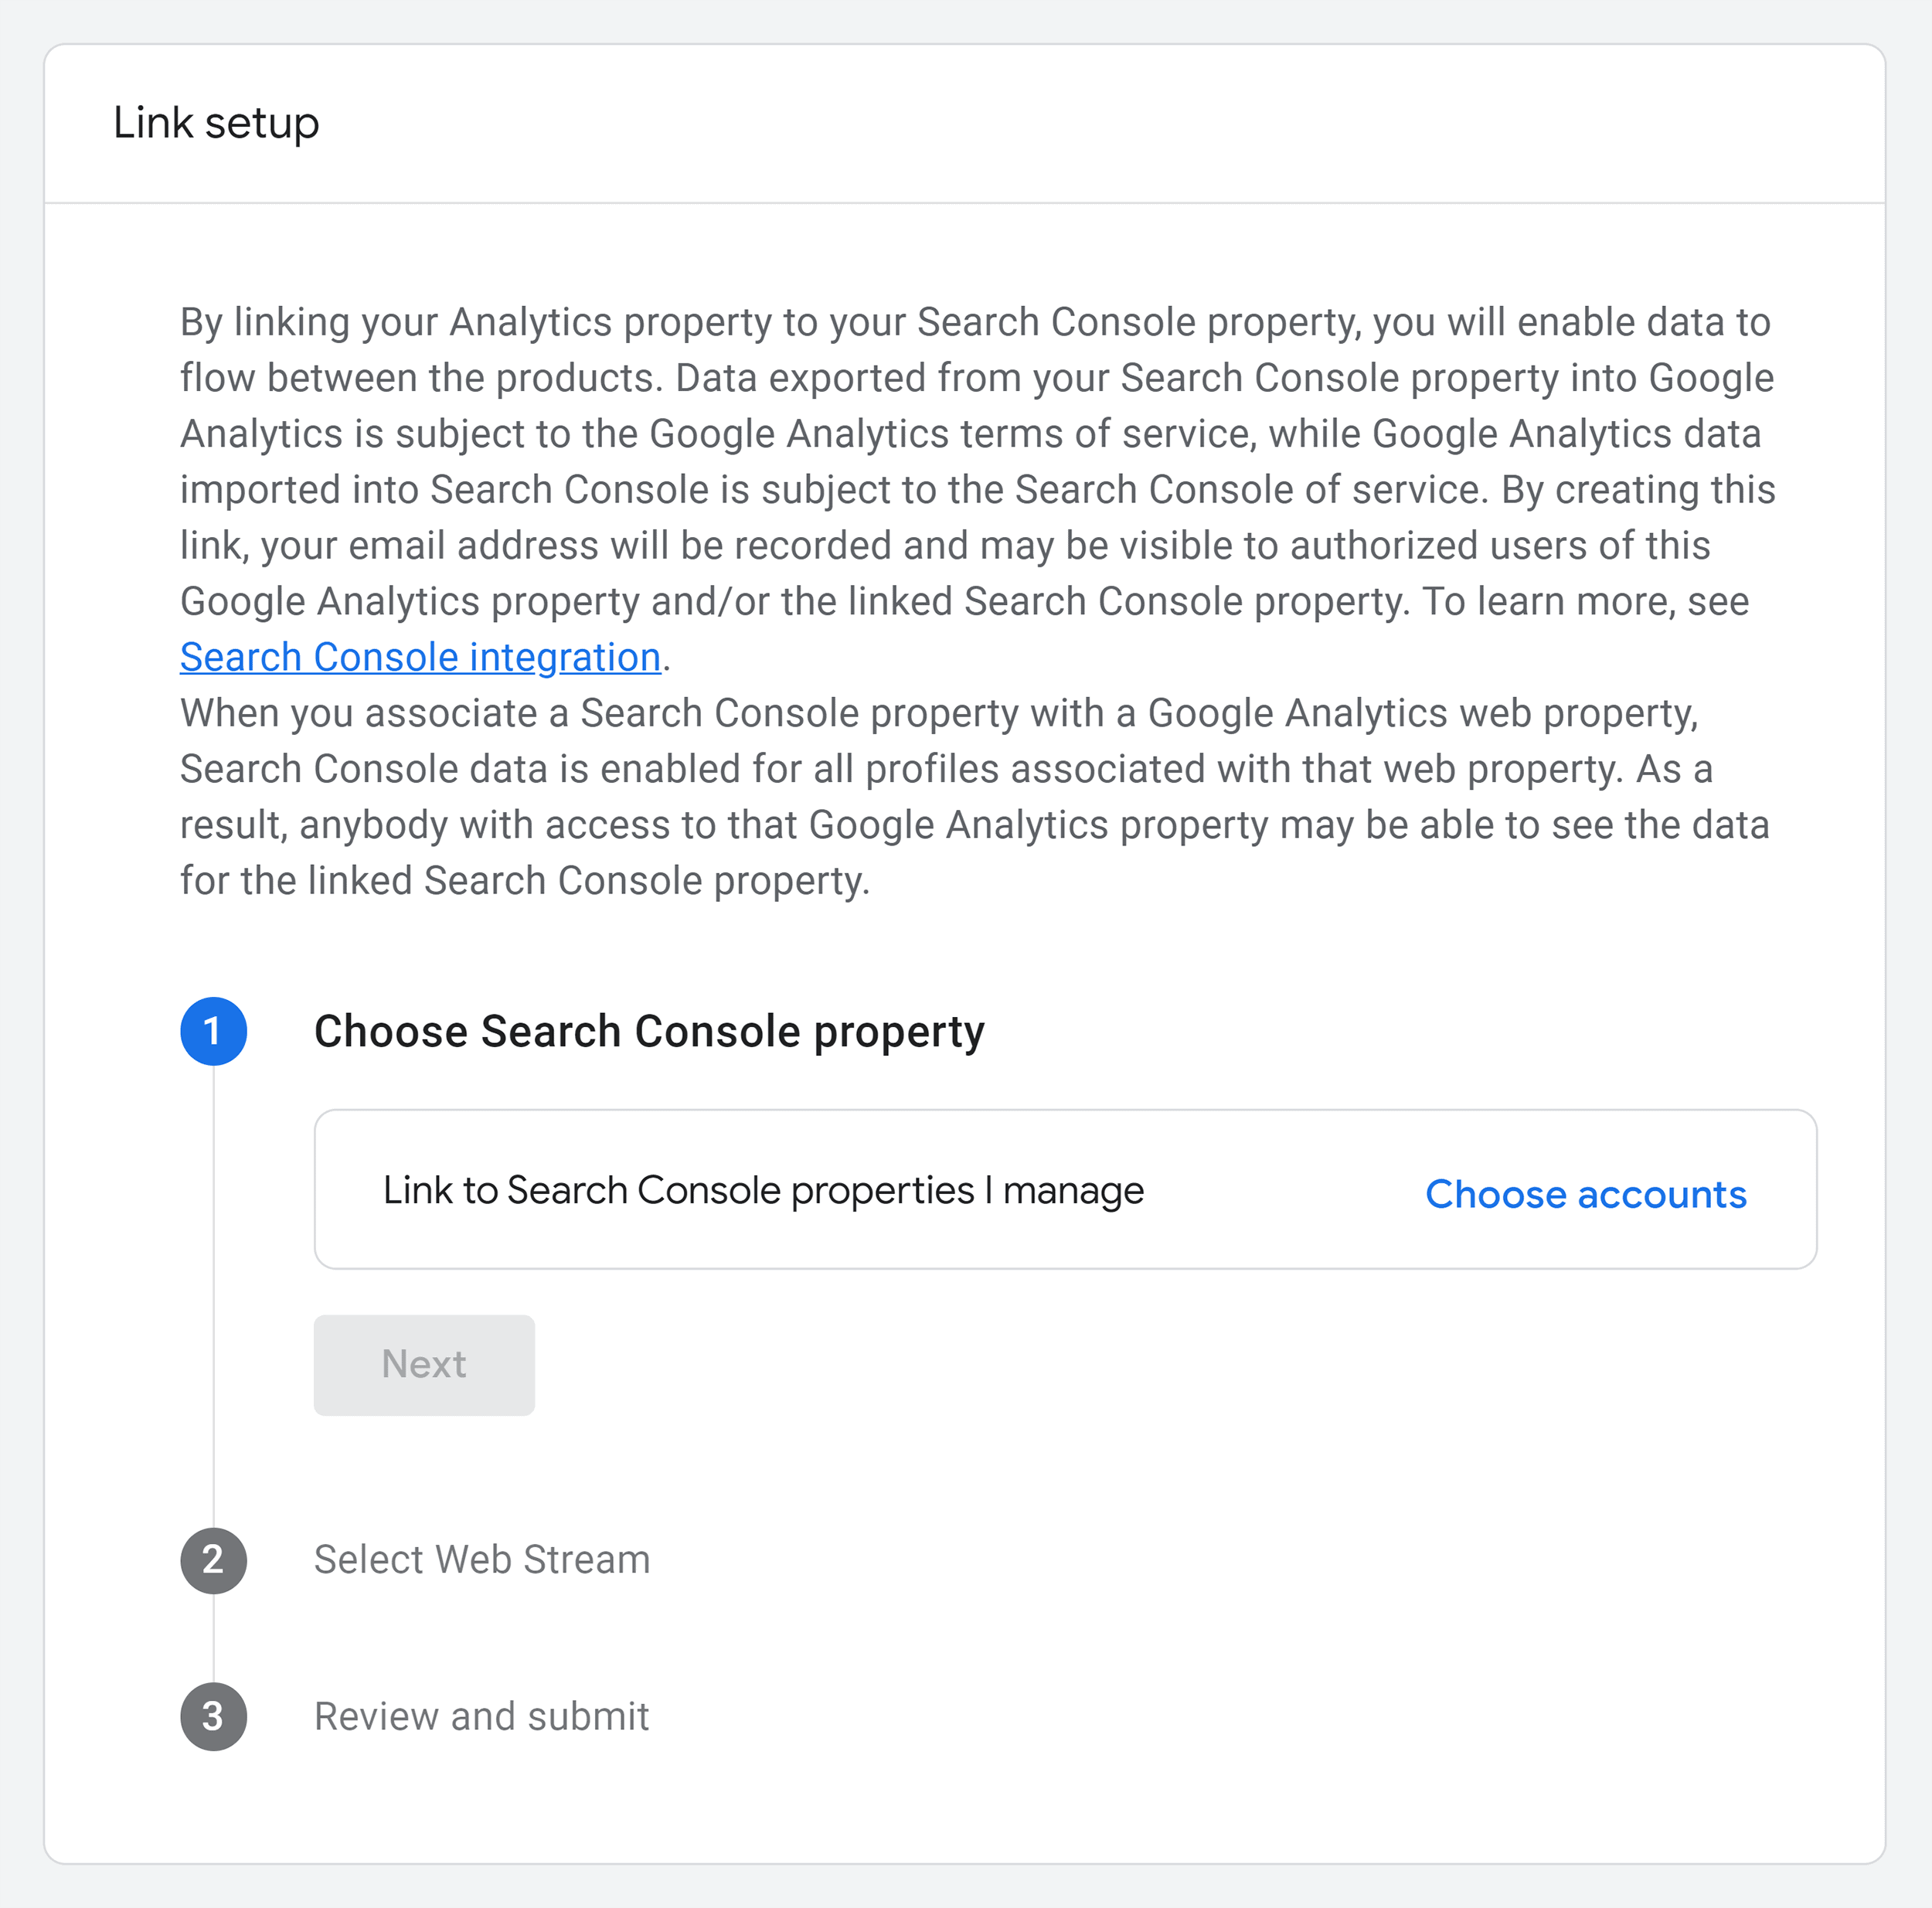Viewport: 1932px width, 1908px height.
Task: Click the vertical stepper line below step 1
Action: (213, 1295)
